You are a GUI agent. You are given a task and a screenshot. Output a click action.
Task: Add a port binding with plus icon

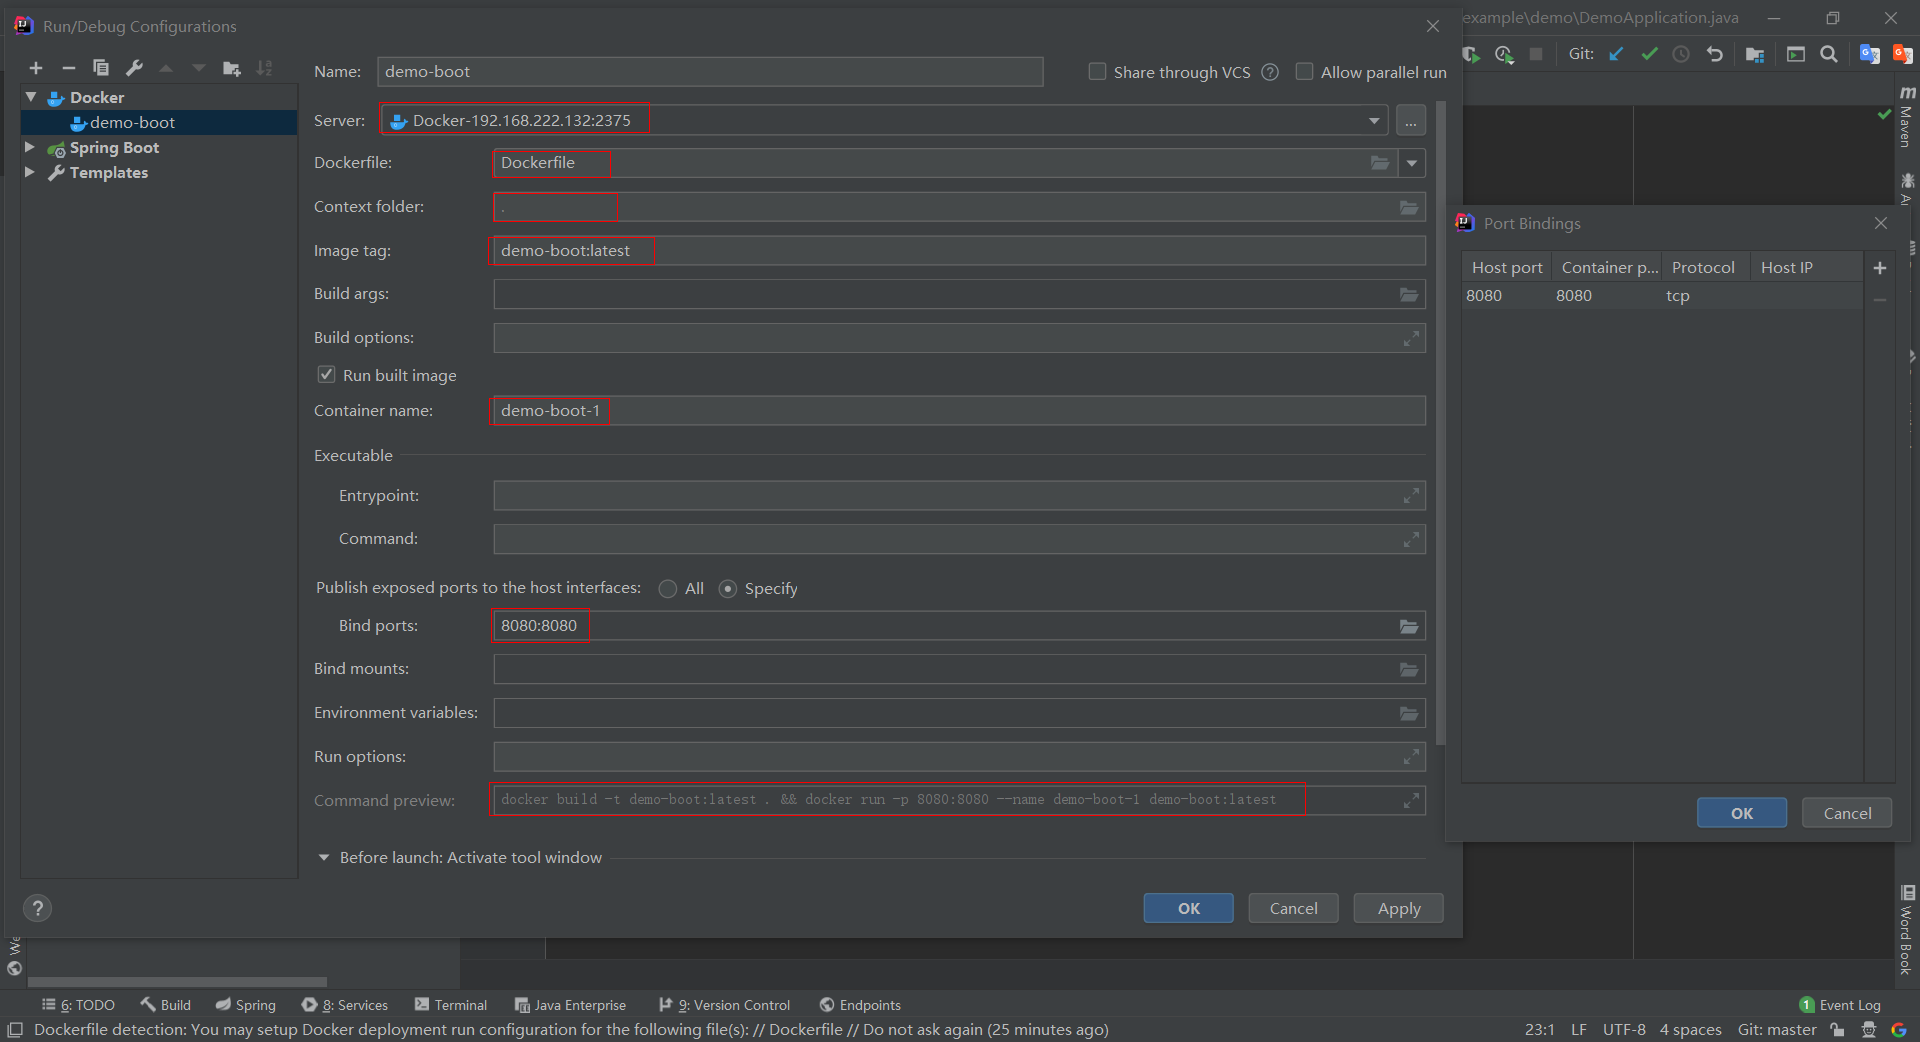coord(1880,268)
